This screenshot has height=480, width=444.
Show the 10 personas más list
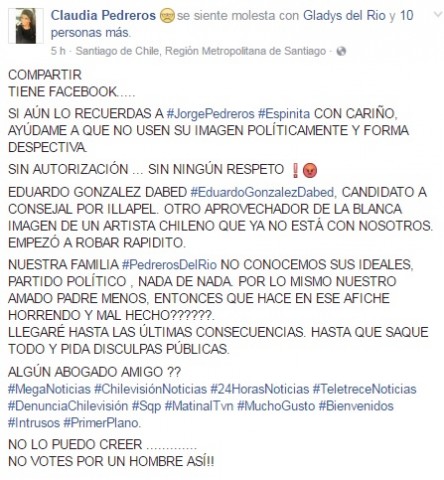pos(232,24)
